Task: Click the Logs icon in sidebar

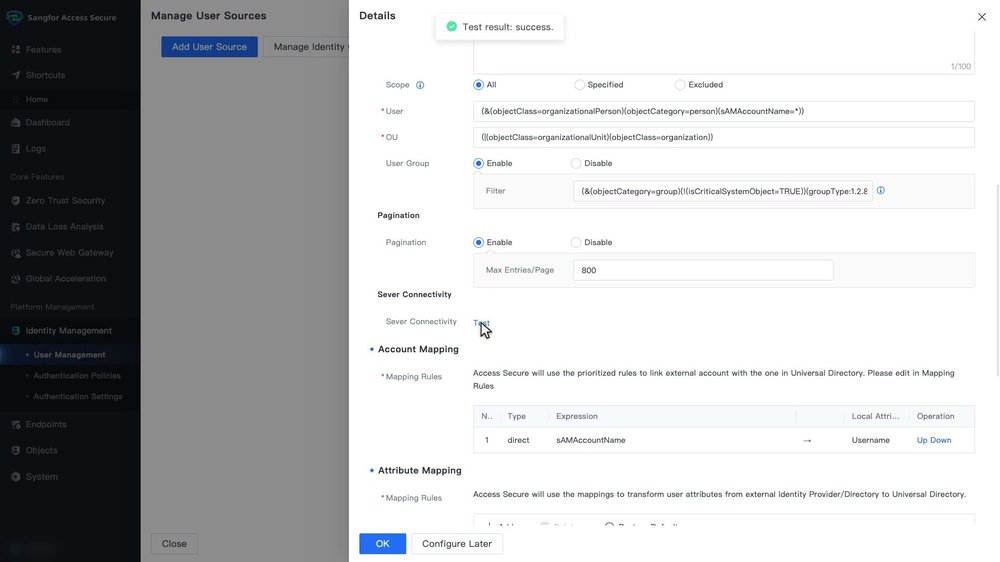Action: point(15,149)
